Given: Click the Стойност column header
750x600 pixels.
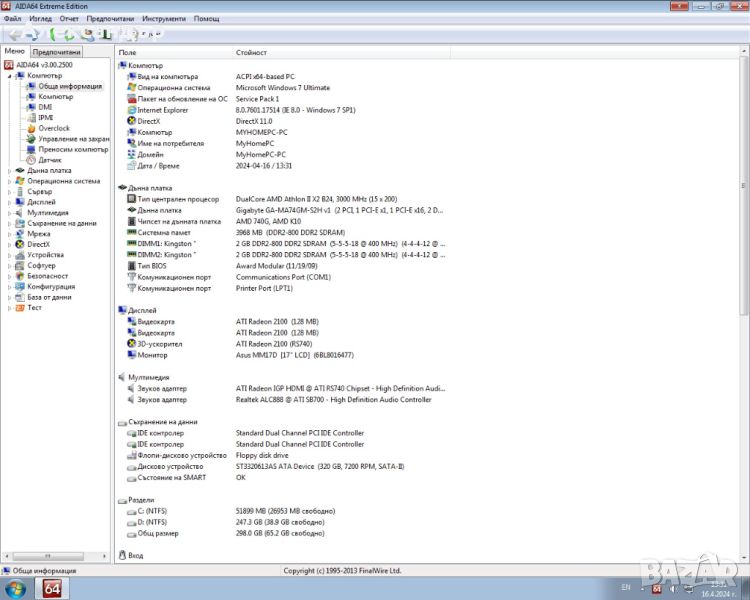Looking at the screenshot, I should point(251,52).
